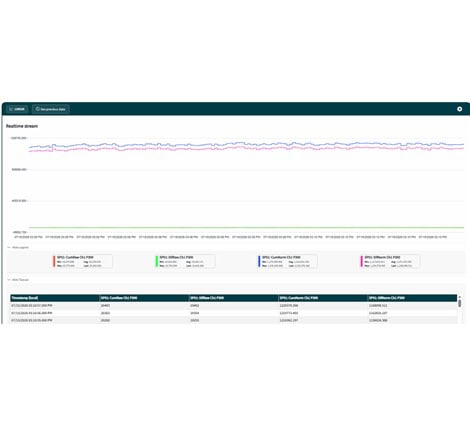The image size is (470, 421).
Task: Click the green flat line in the chart
Action: click(247, 227)
